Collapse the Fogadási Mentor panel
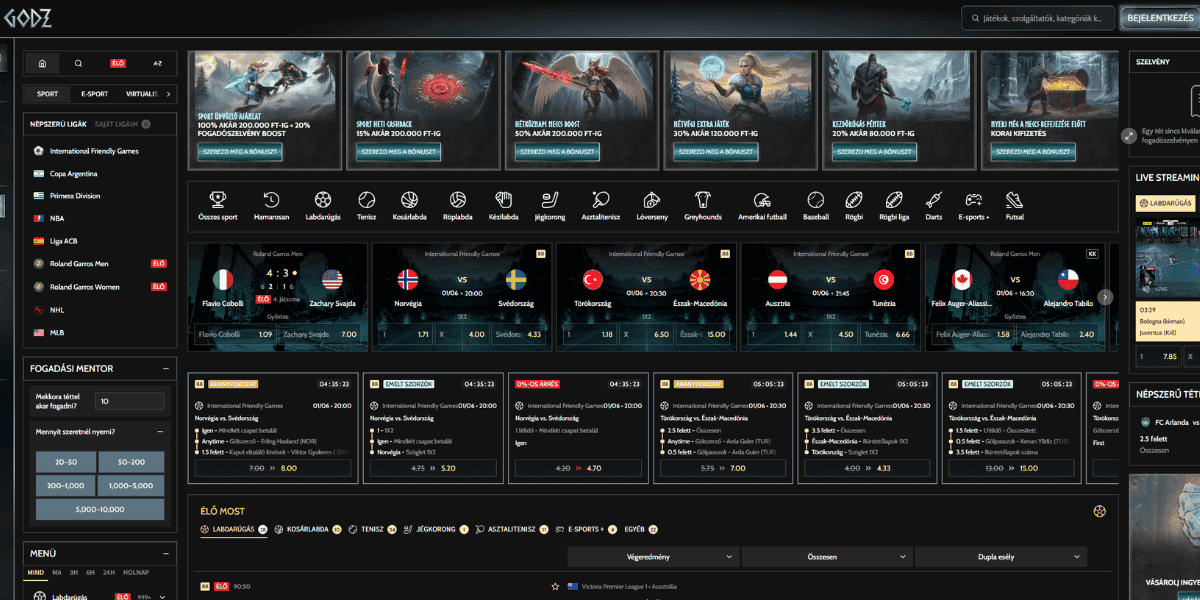 pos(165,368)
